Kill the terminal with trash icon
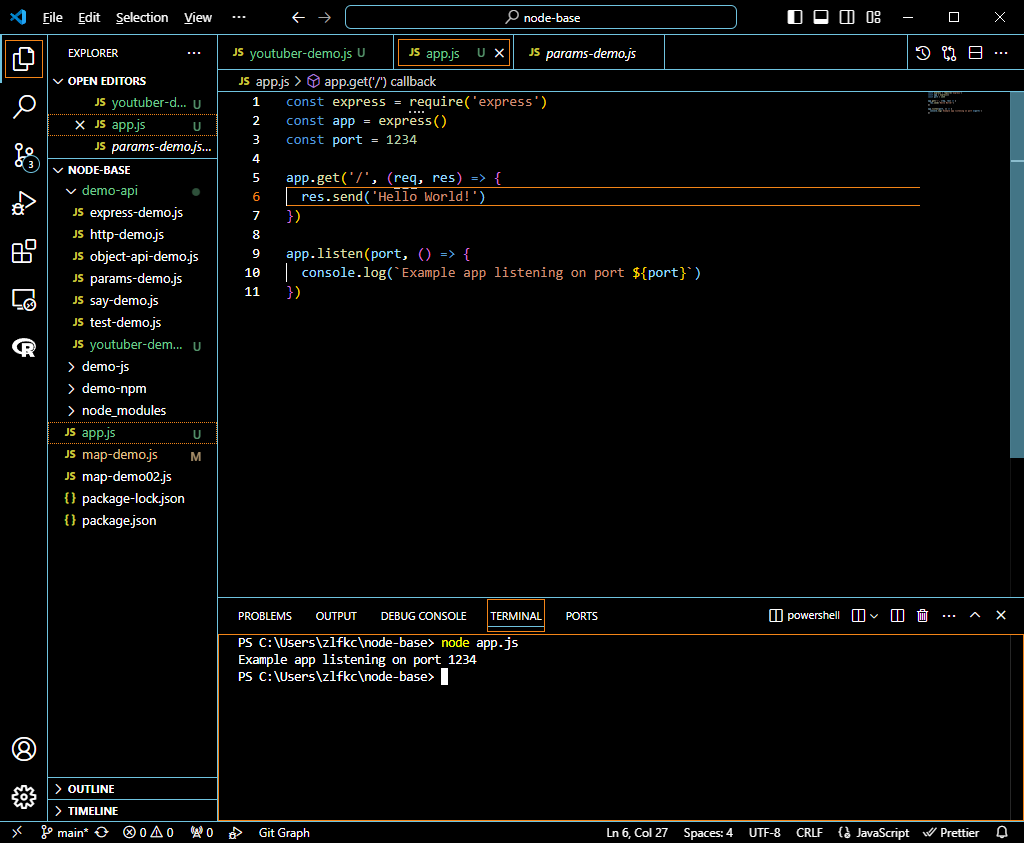 coord(922,615)
